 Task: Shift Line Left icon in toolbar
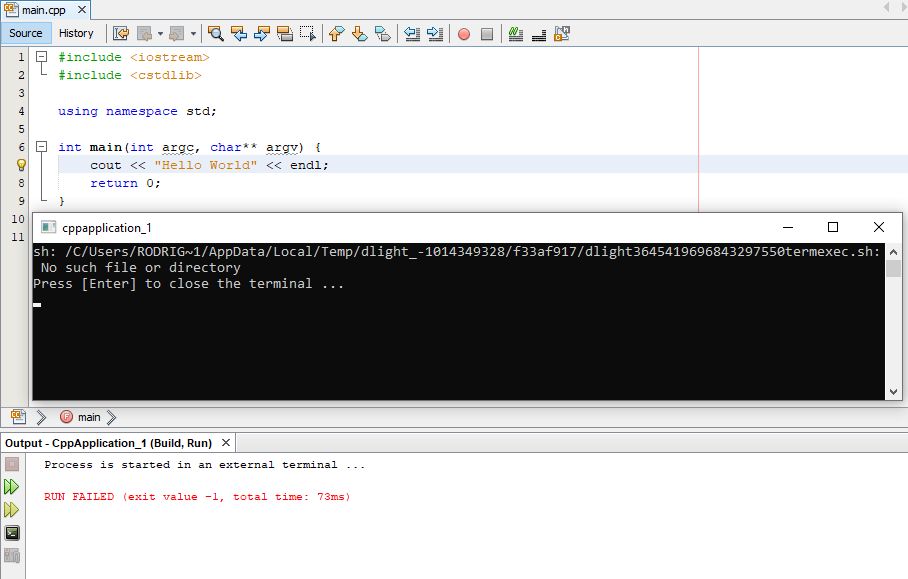tap(412, 34)
